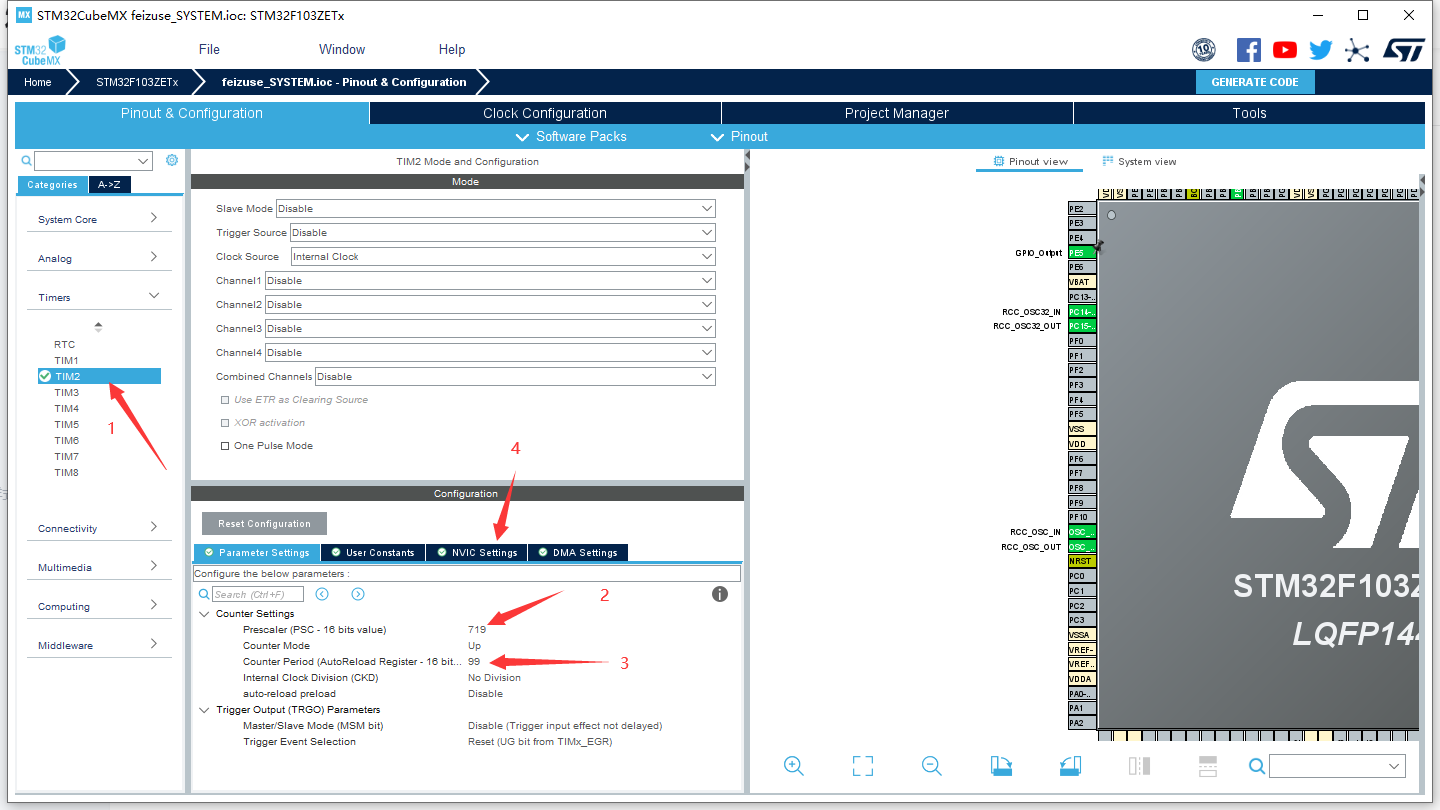Click the Reset Configuration button
Viewport: 1440px width, 810px height.
coord(264,524)
